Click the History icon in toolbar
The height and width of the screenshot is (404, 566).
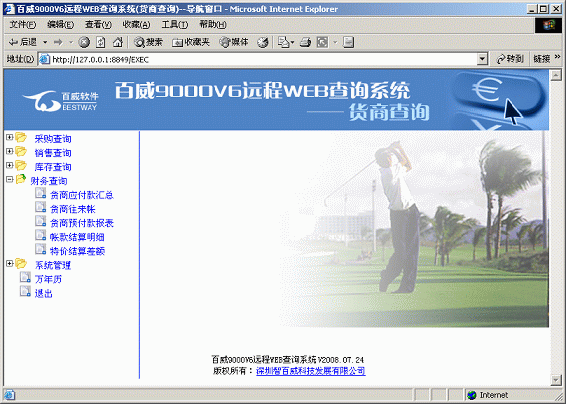pos(263,42)
